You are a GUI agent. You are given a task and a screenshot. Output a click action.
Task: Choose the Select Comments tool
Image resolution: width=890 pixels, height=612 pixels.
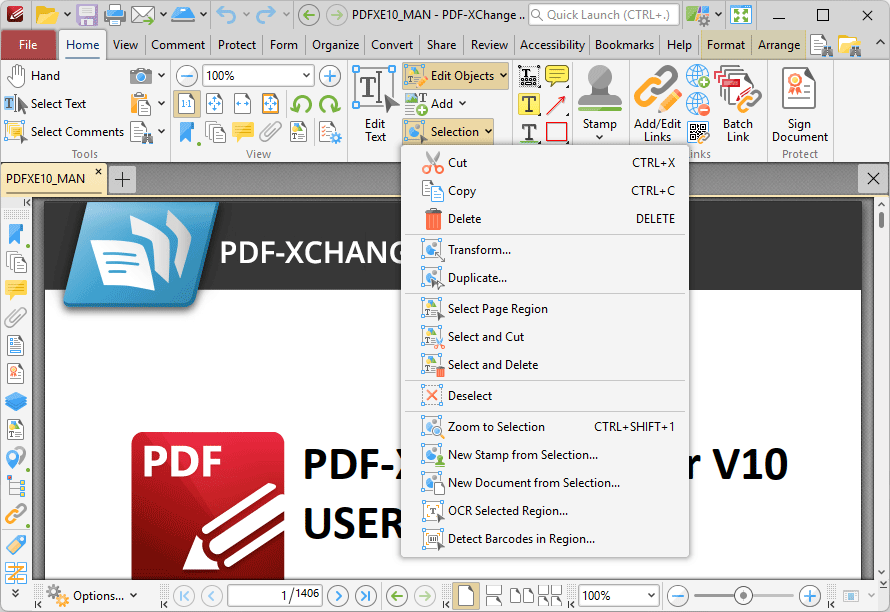click(64, 132)
